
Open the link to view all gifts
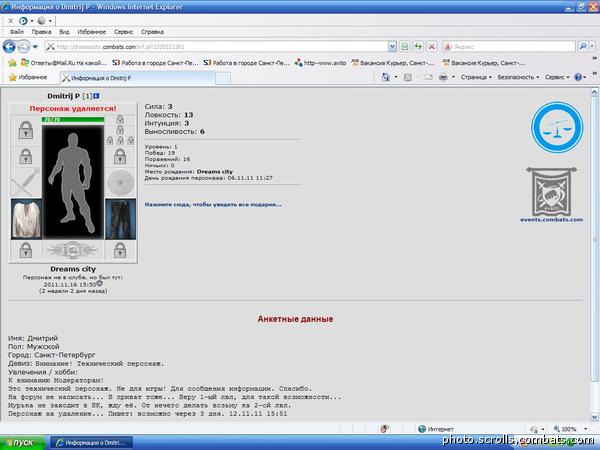click(213, 204)
